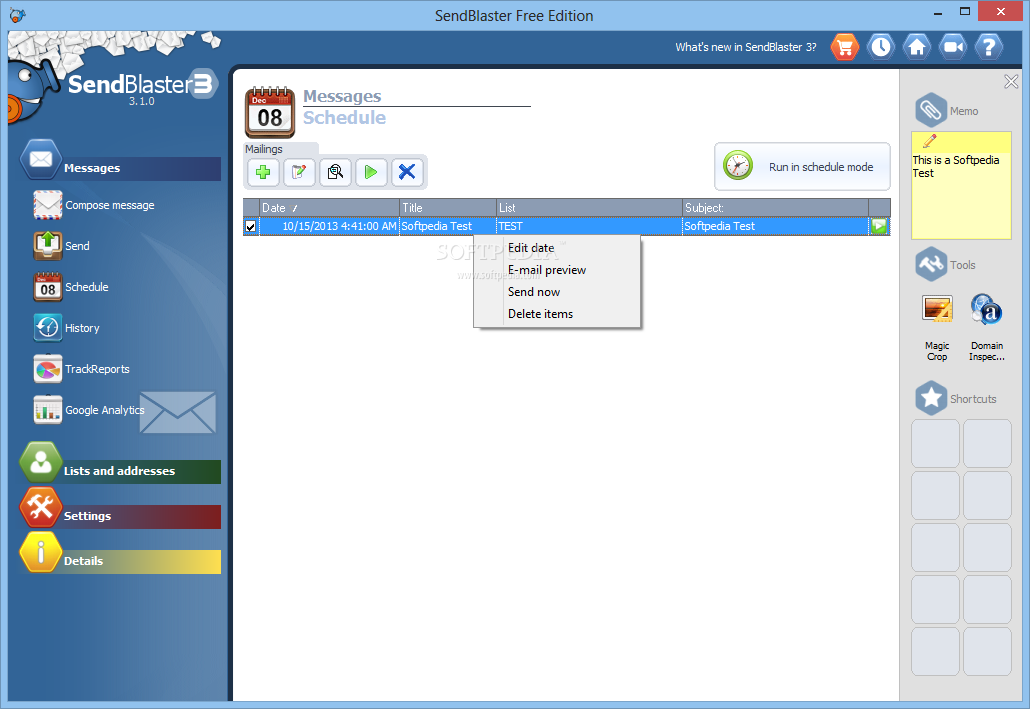This screenshot has width=1030, height=709.
Task: Sort by the Subject column header
Action: point(775,208)
